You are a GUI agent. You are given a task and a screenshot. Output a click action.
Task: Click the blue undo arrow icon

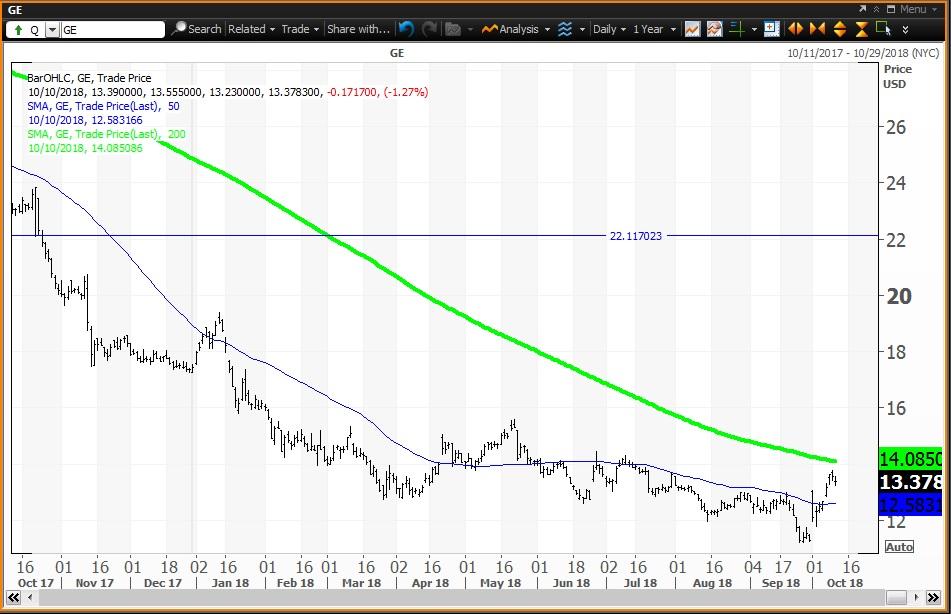click(406, 29)
